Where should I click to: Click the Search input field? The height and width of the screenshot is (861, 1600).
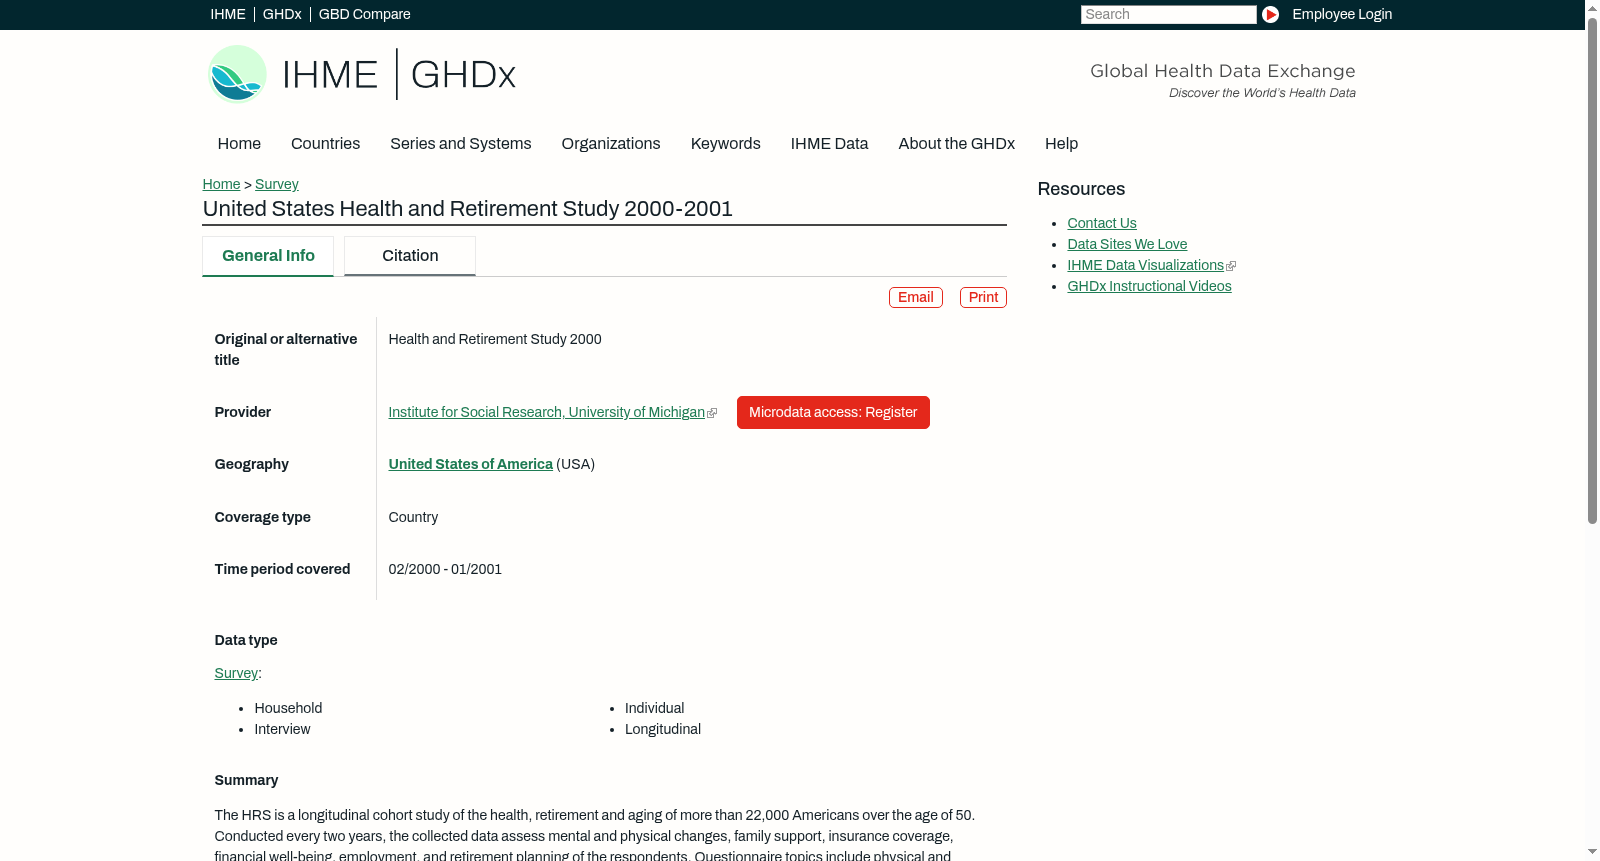pos(1168,14)
